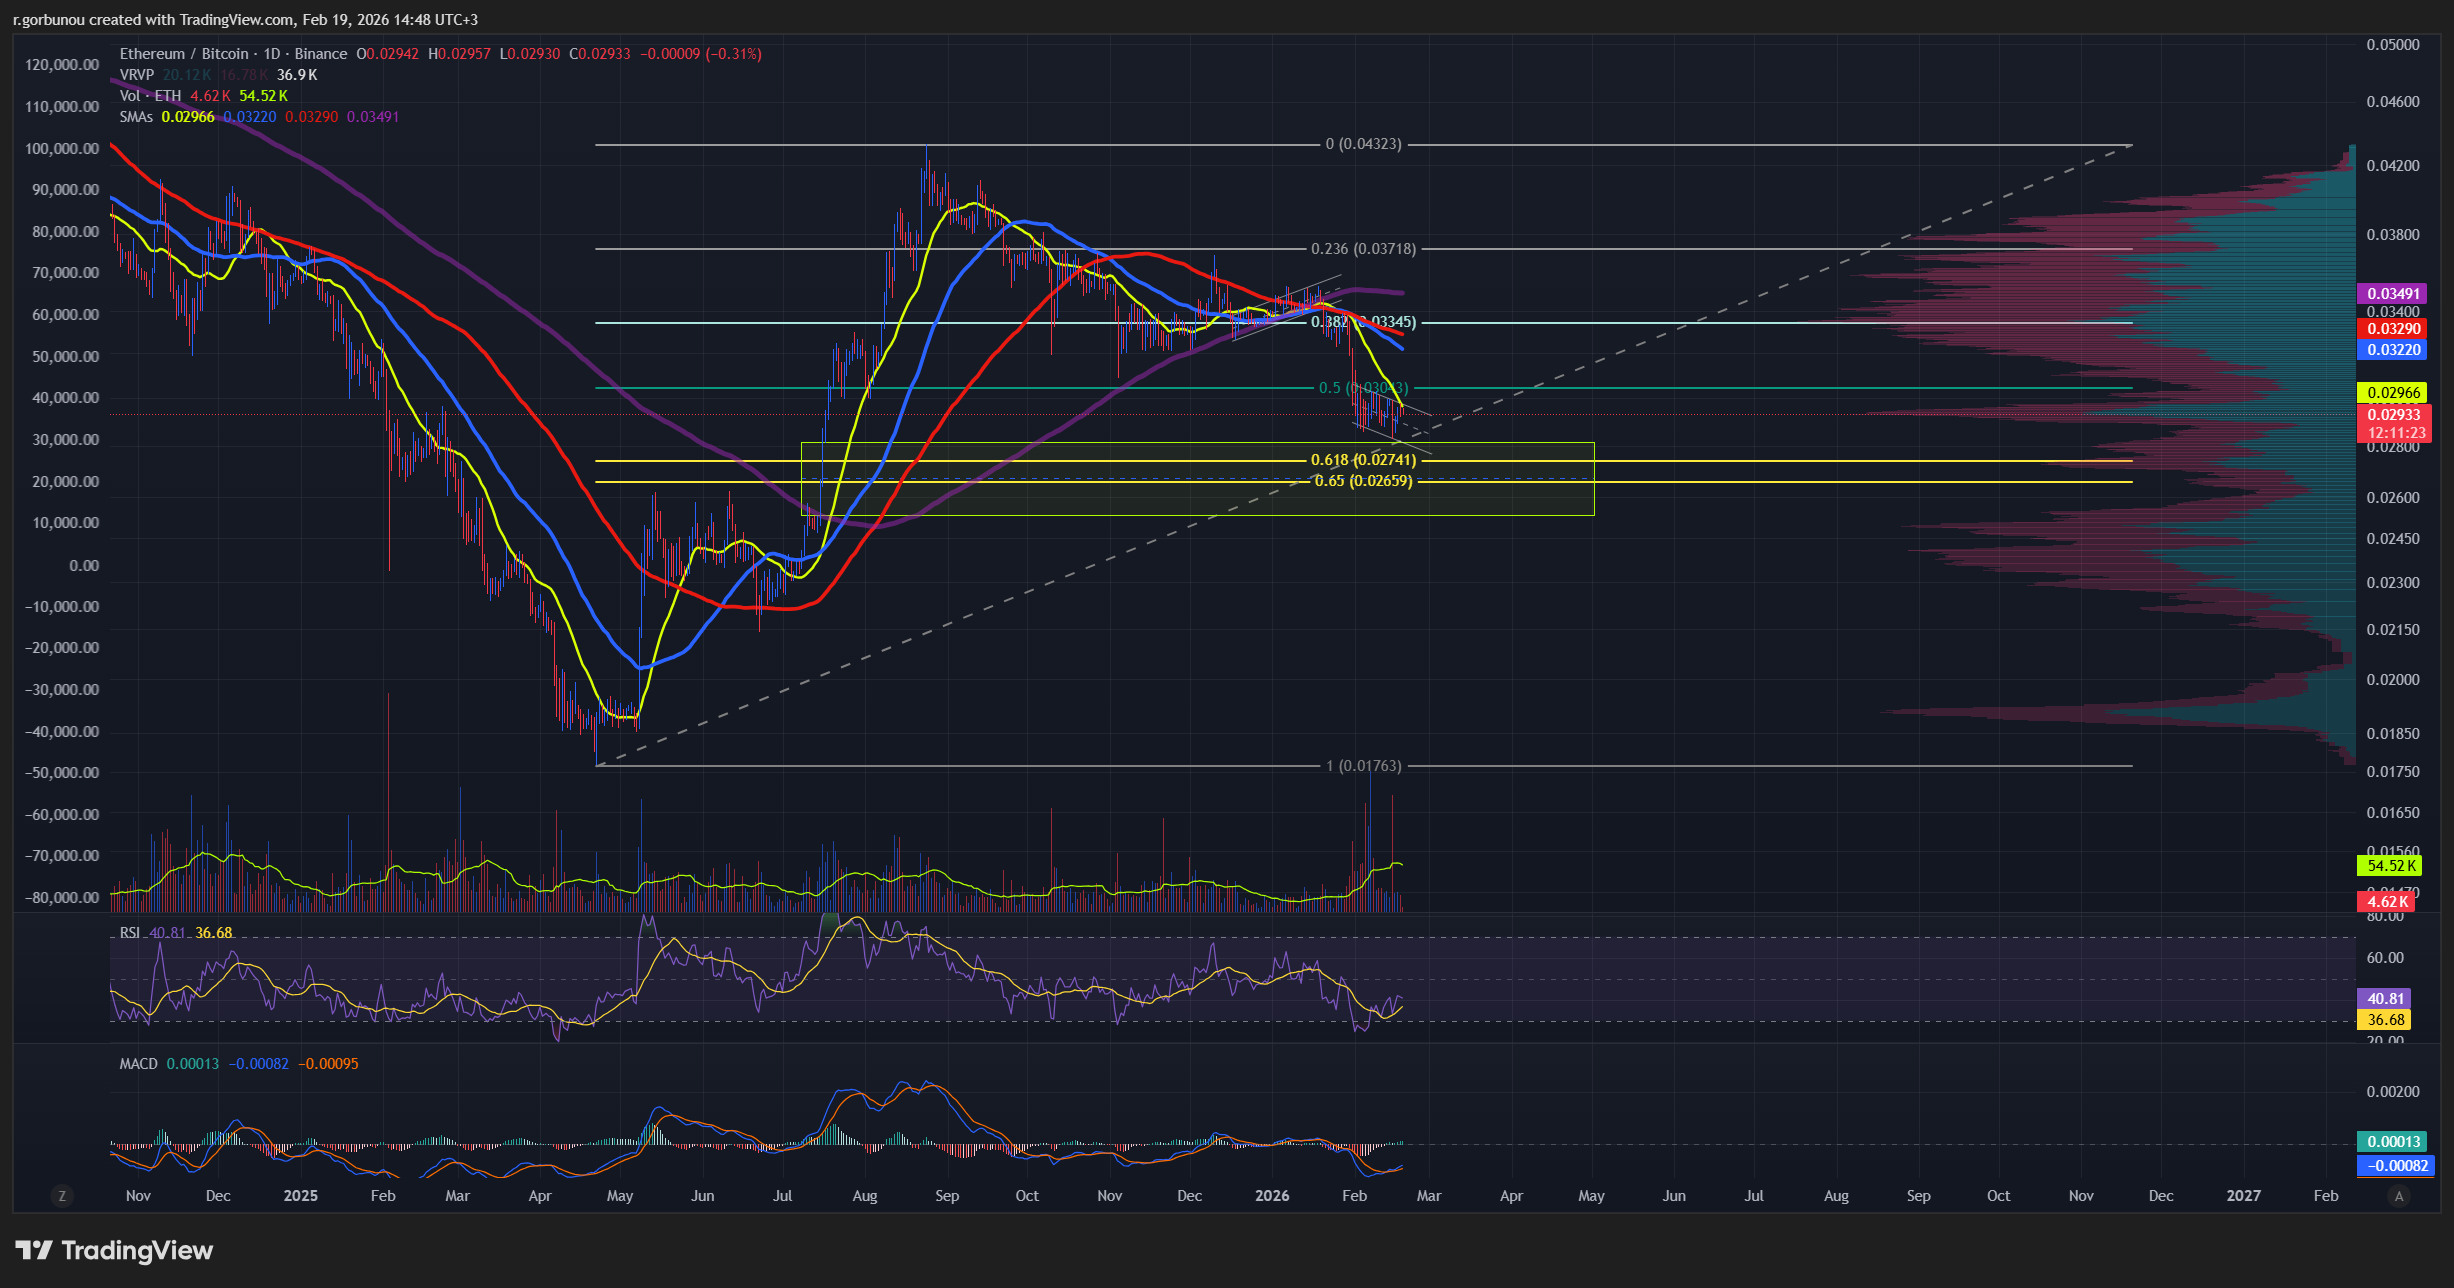Image resolution: width=2454 pixels, height=1288 pixels.
Task: Click the TradingView logo
Action: coord(115,1250)
